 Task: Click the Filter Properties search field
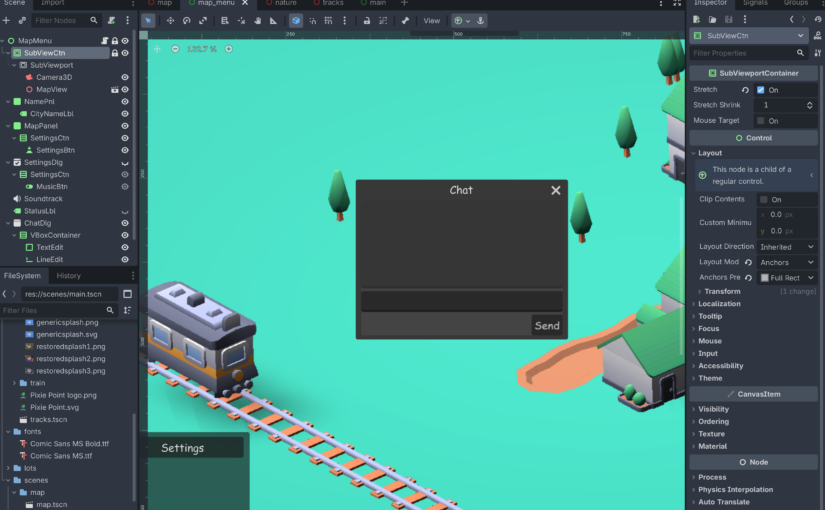tap(750, 53)
